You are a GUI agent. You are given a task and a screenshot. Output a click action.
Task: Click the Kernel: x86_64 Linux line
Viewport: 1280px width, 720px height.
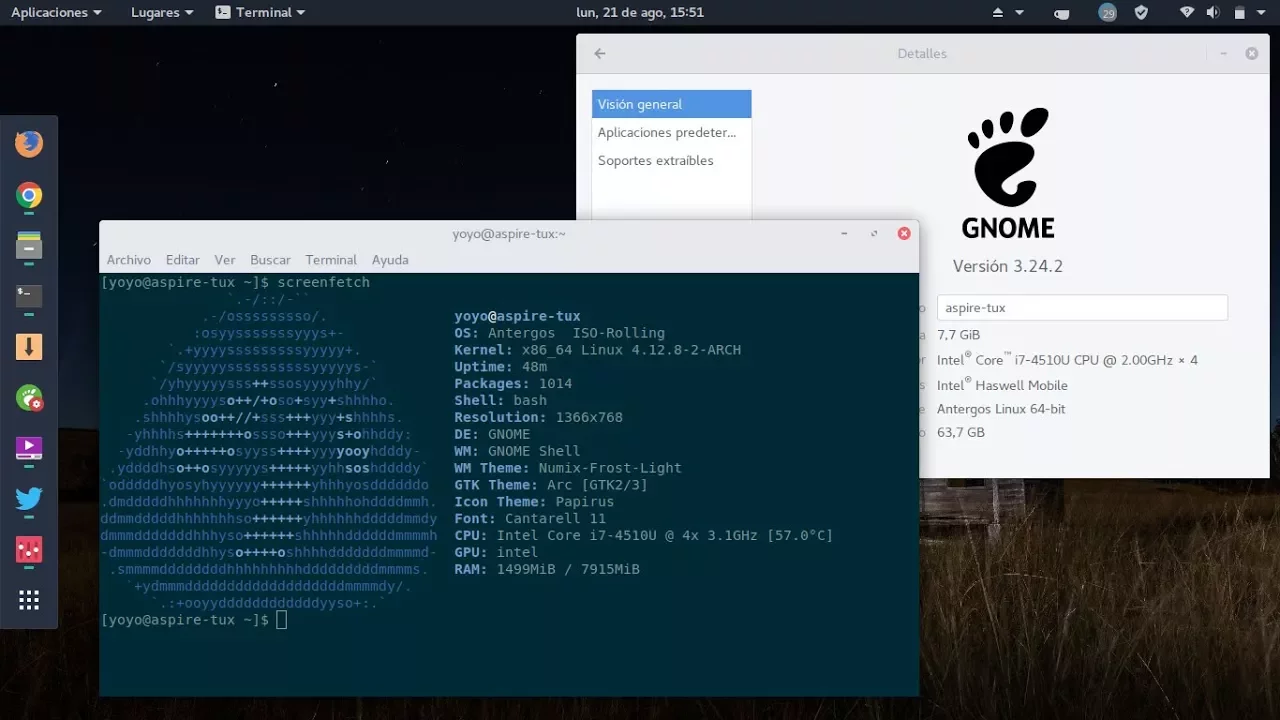click(x=597, y=350)
